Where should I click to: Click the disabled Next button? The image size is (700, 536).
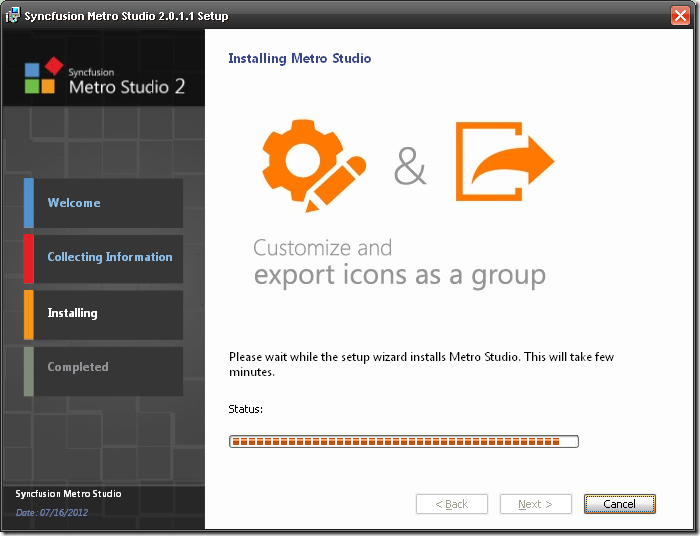click(x=536, y=504)
